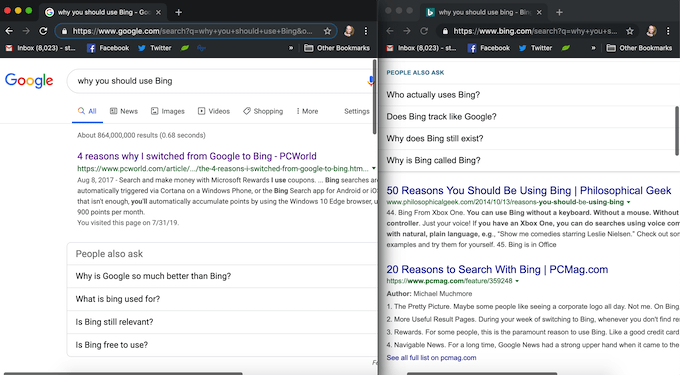Close the Bing search tab
The height and width of the screenshot is (375, 680).
coord(539,12)
